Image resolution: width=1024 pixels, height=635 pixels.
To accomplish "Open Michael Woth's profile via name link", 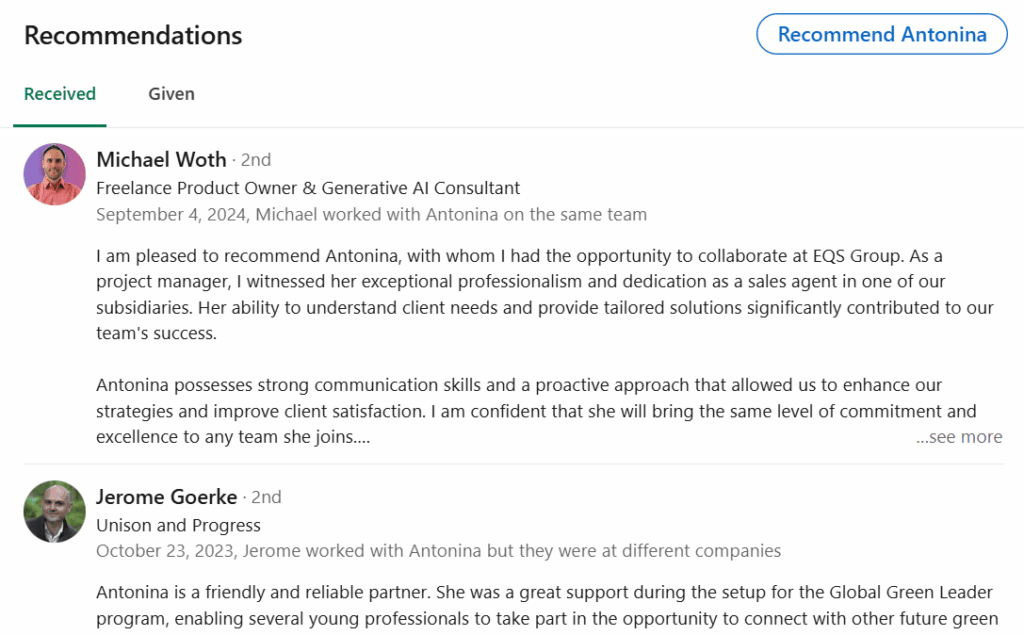I will coord(161,160).
